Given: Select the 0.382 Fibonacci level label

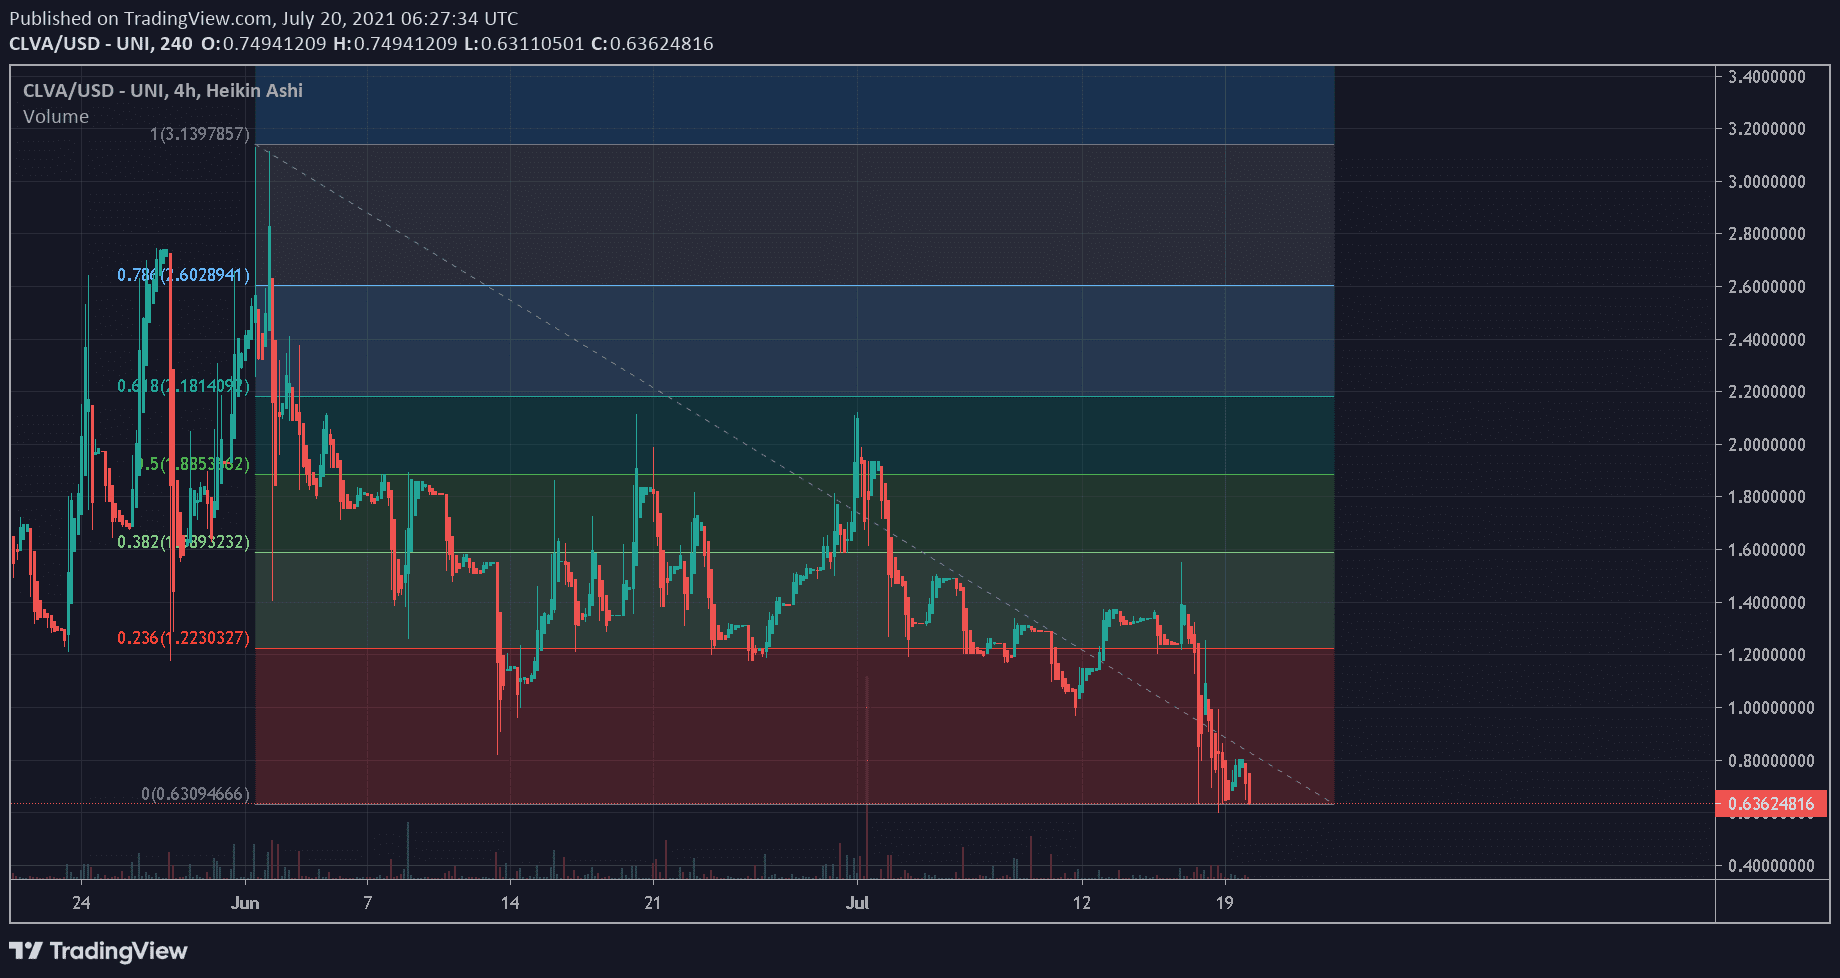Looking at the screenshot, I should [x=183, y=542].
